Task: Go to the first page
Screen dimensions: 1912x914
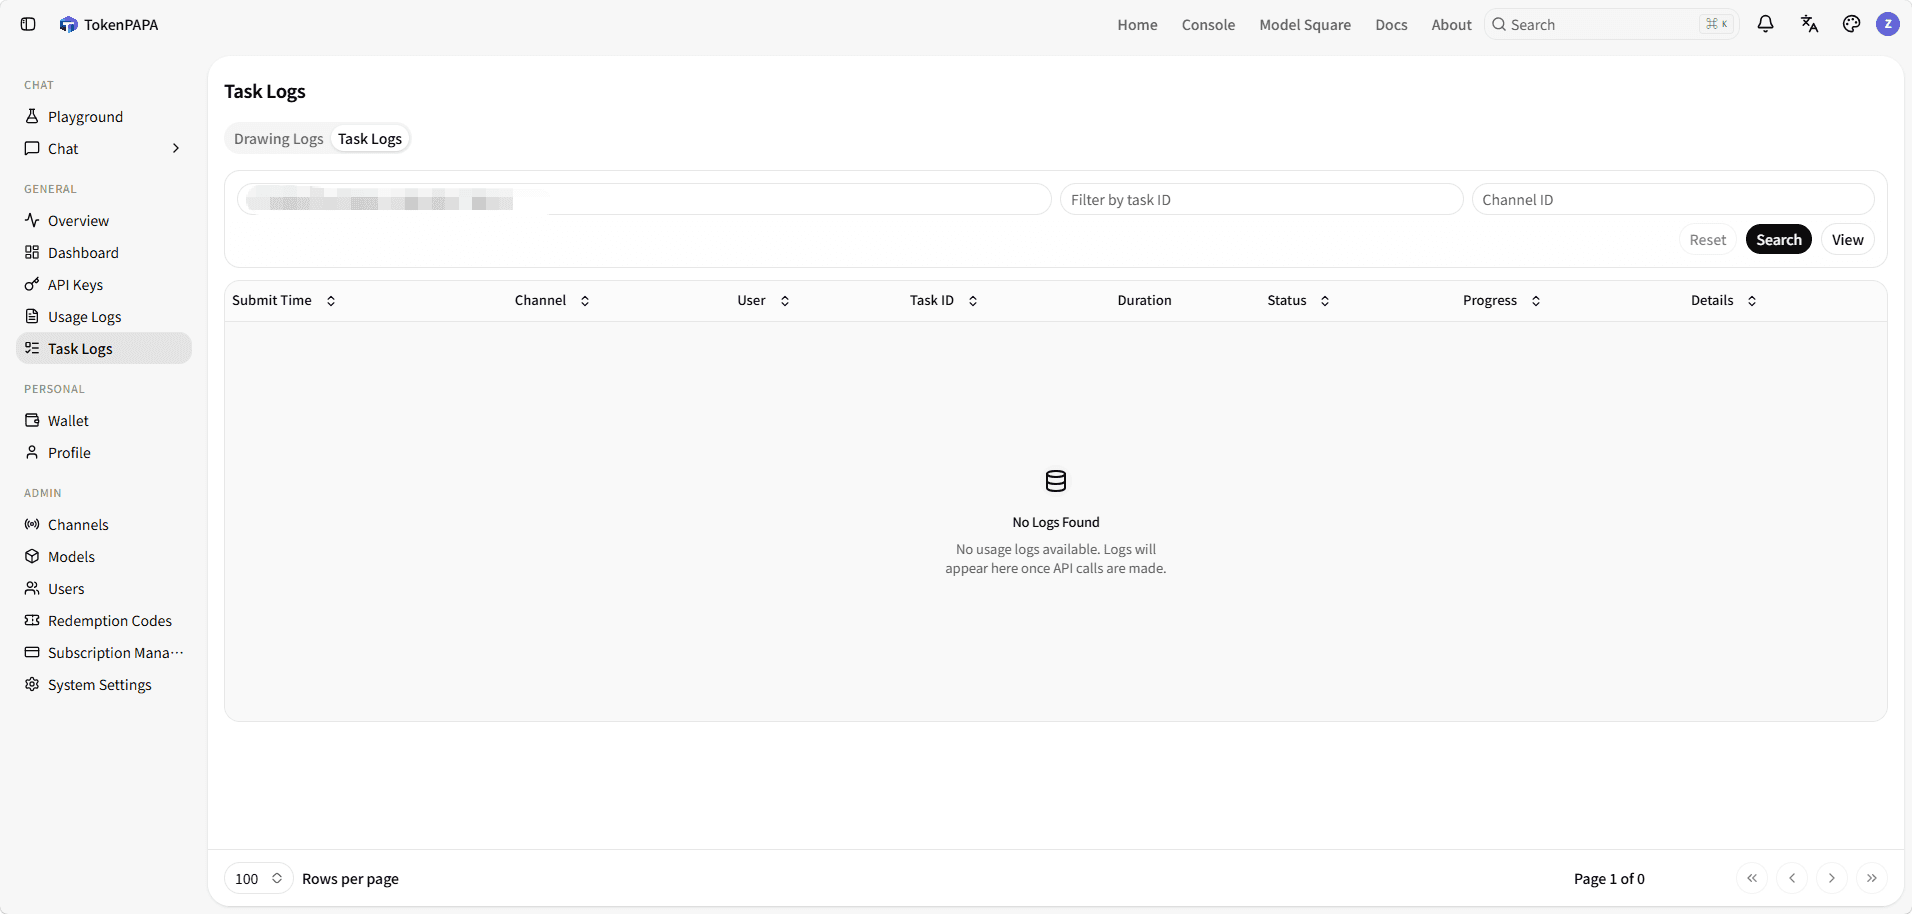Action: (1752, 878)
